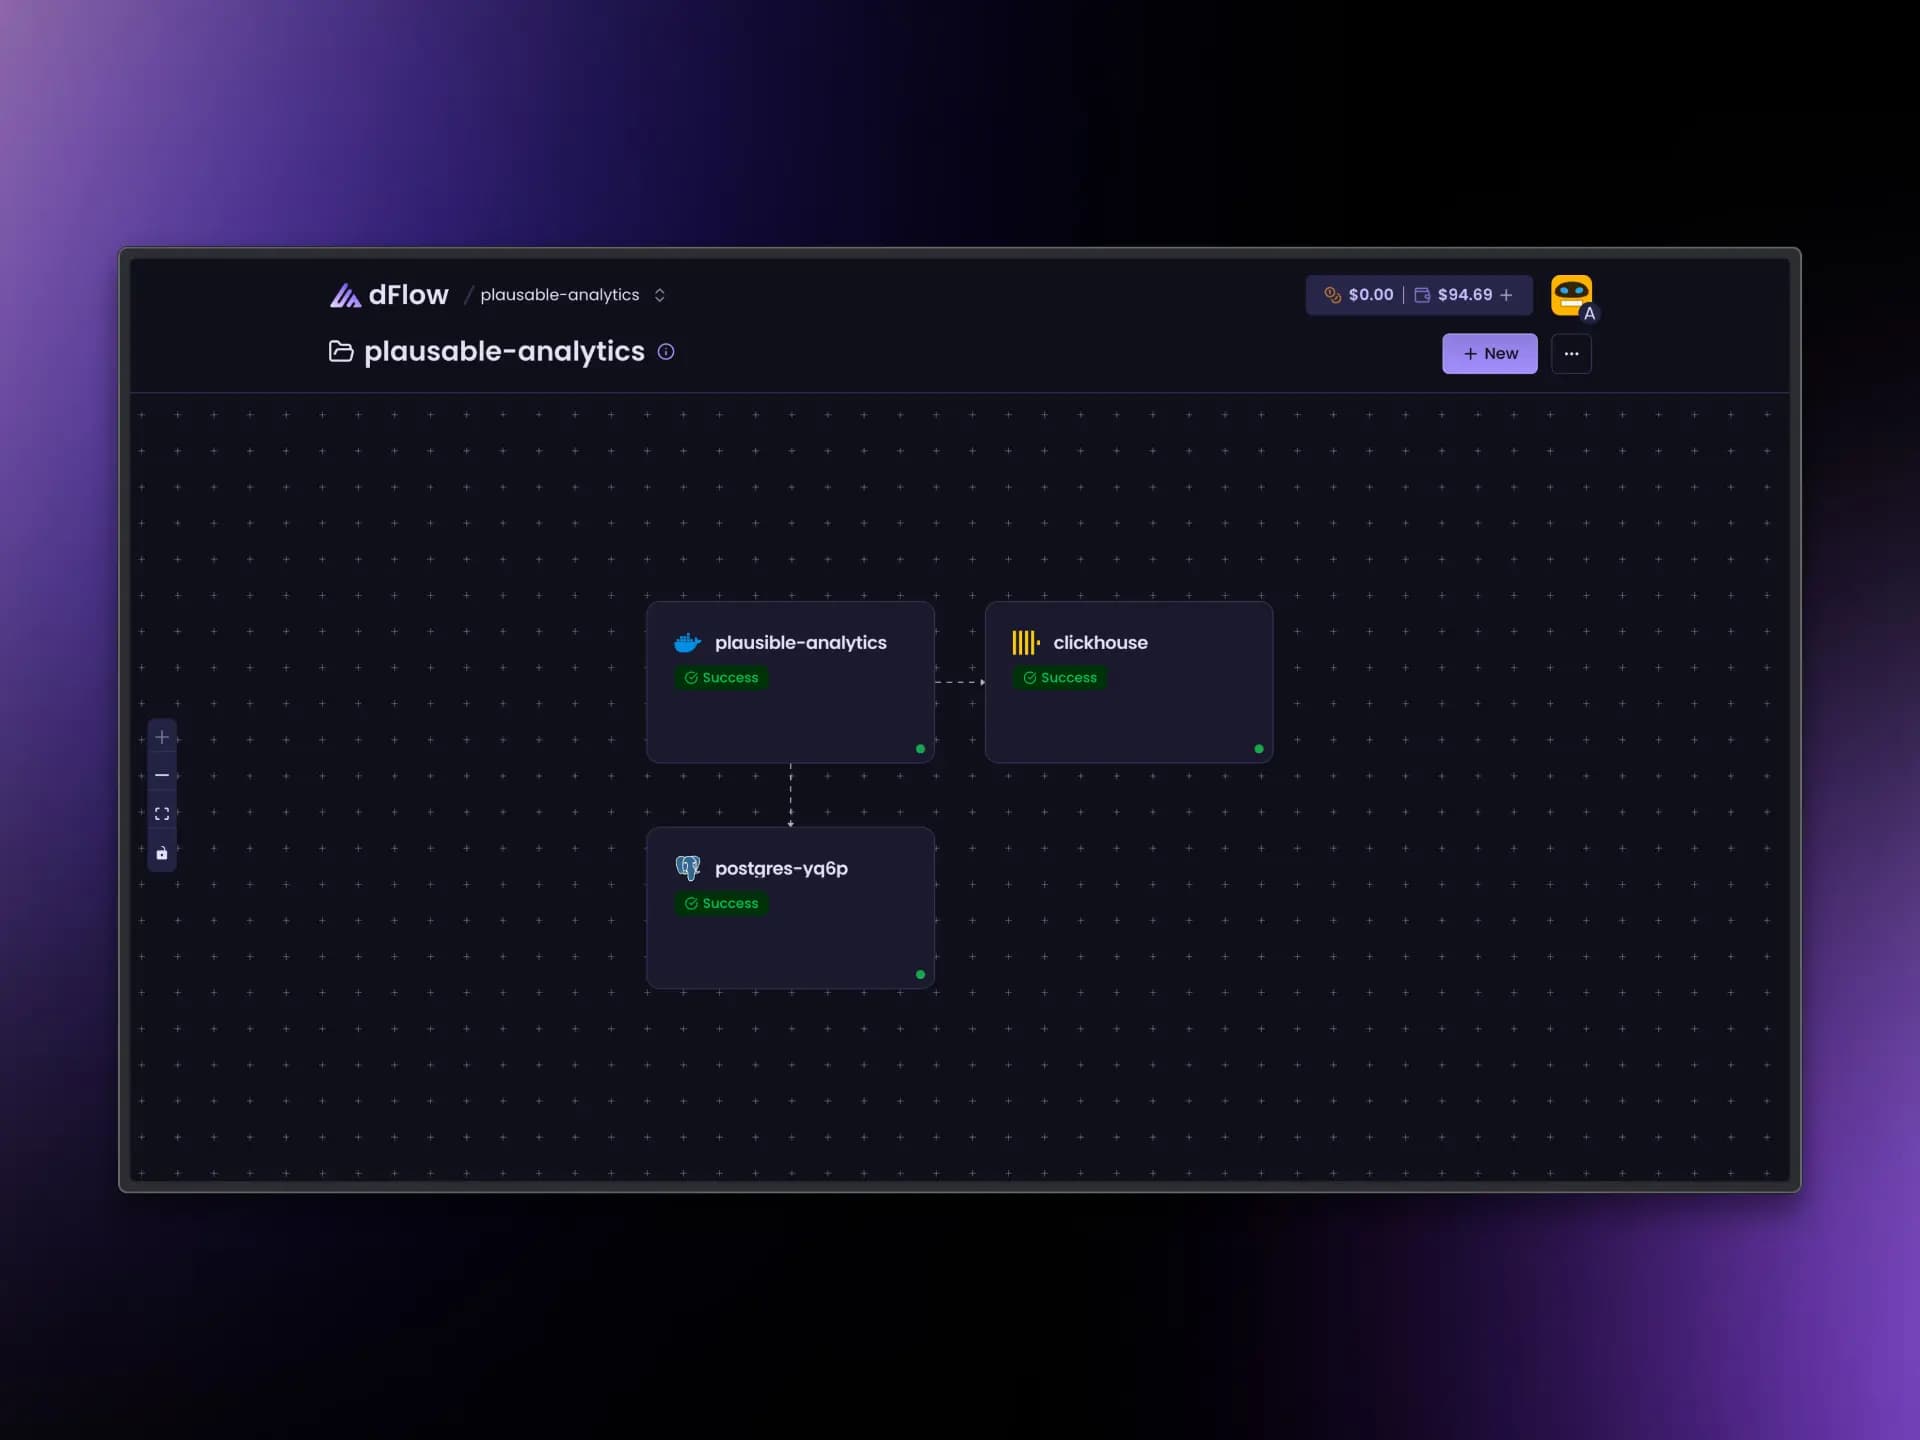Click the coins icon next to $0.00
The height and width of the screenshot is (1440, 1920).
pyautogui.click(x=1332, y=295)
